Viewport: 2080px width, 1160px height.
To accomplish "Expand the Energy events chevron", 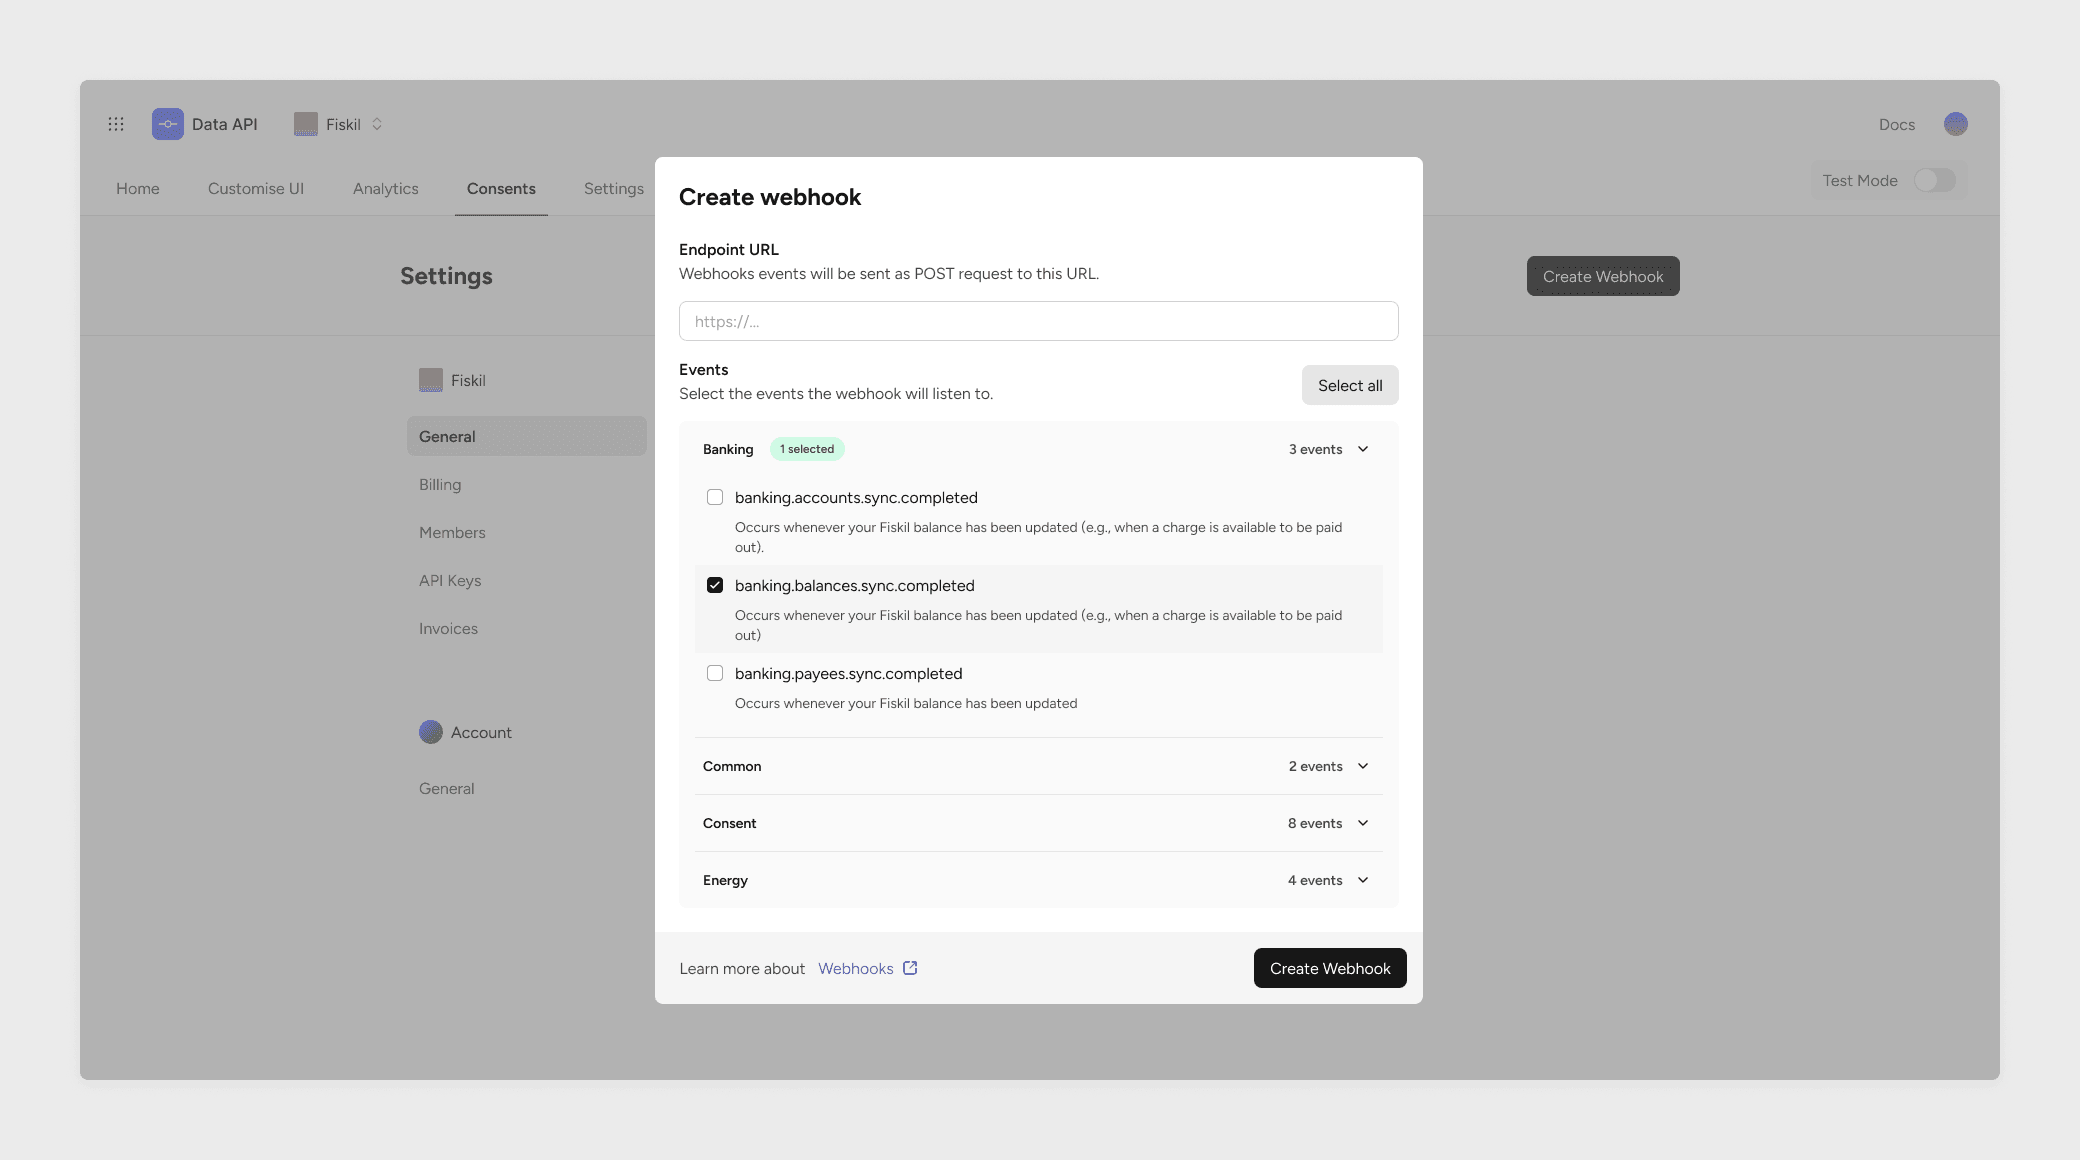I will pos(1362,880).
